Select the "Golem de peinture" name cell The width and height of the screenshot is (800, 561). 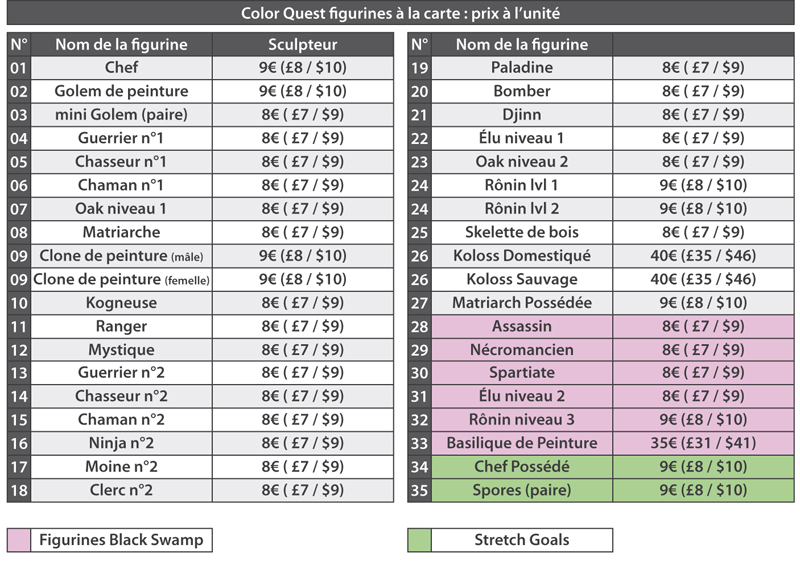point(121,91)
